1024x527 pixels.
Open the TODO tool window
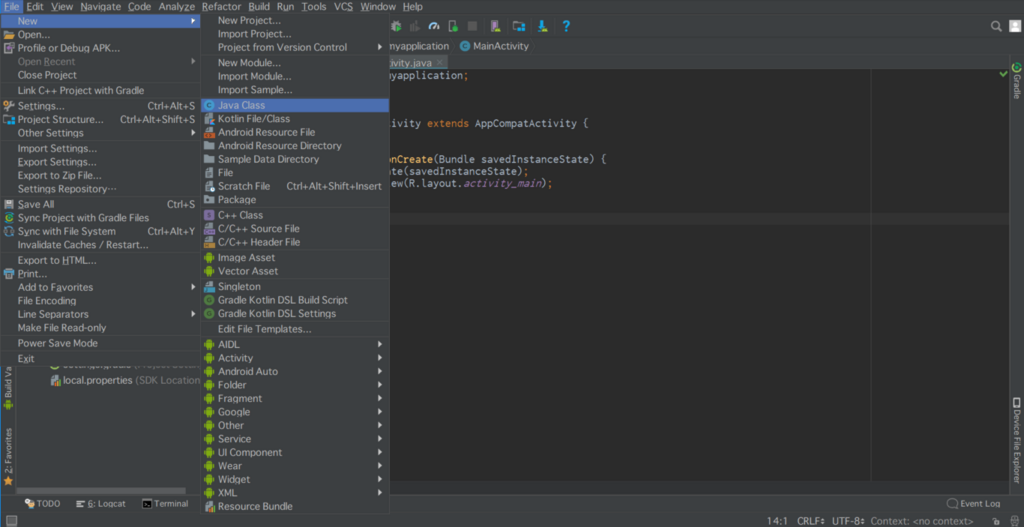[x=42, y=503]
